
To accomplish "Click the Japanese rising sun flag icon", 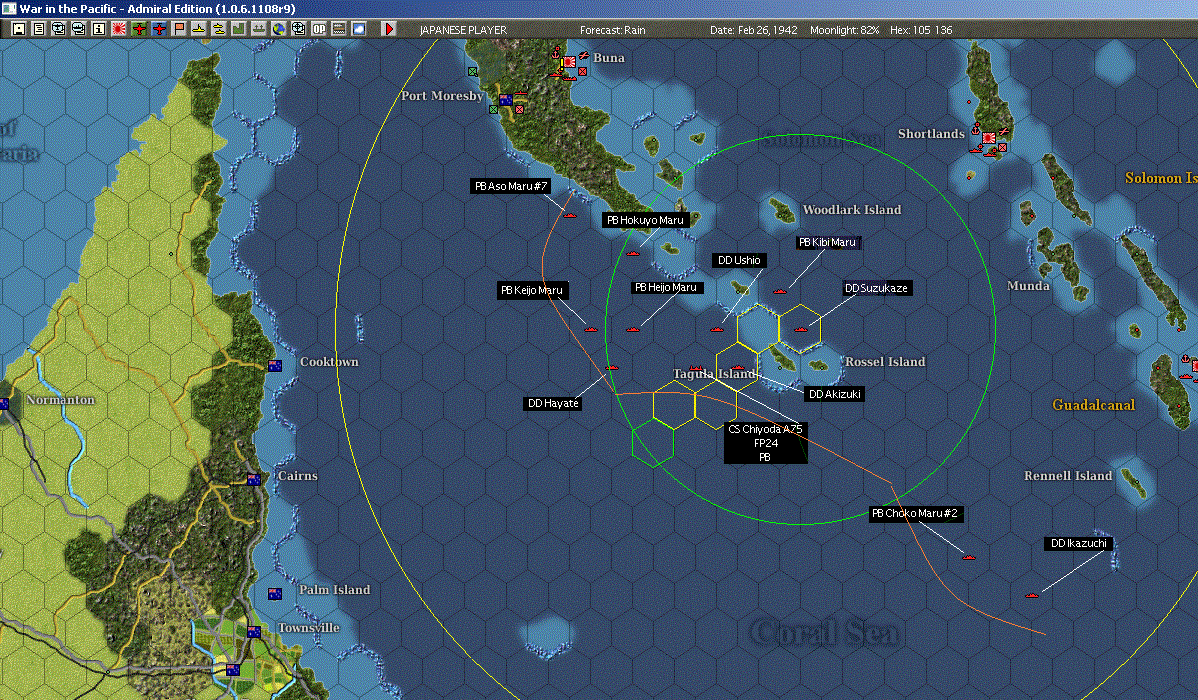I will point(118,29).
